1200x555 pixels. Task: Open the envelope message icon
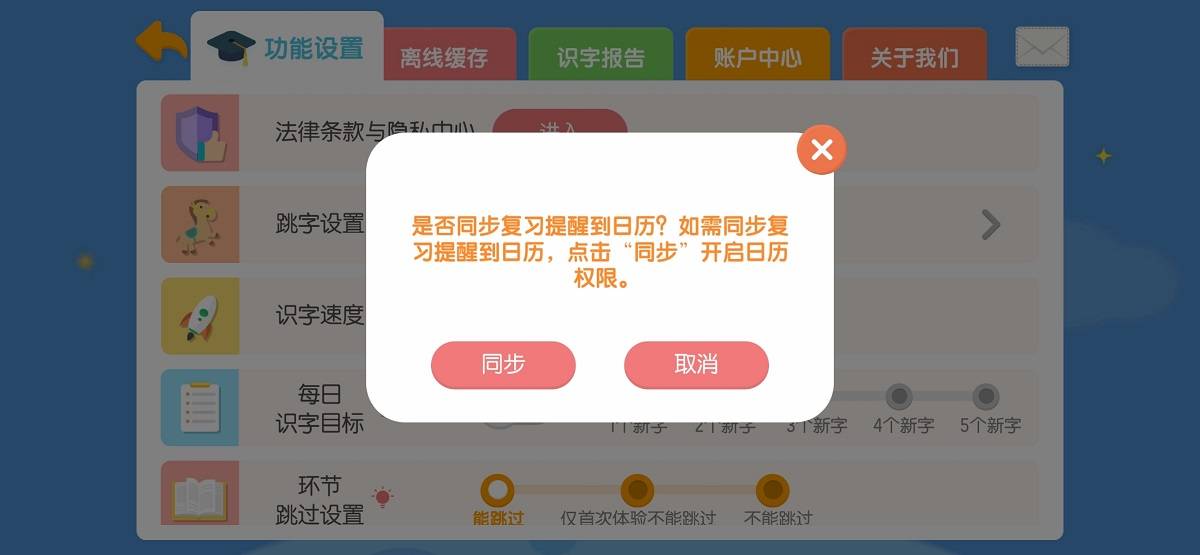click(1042, 47)
